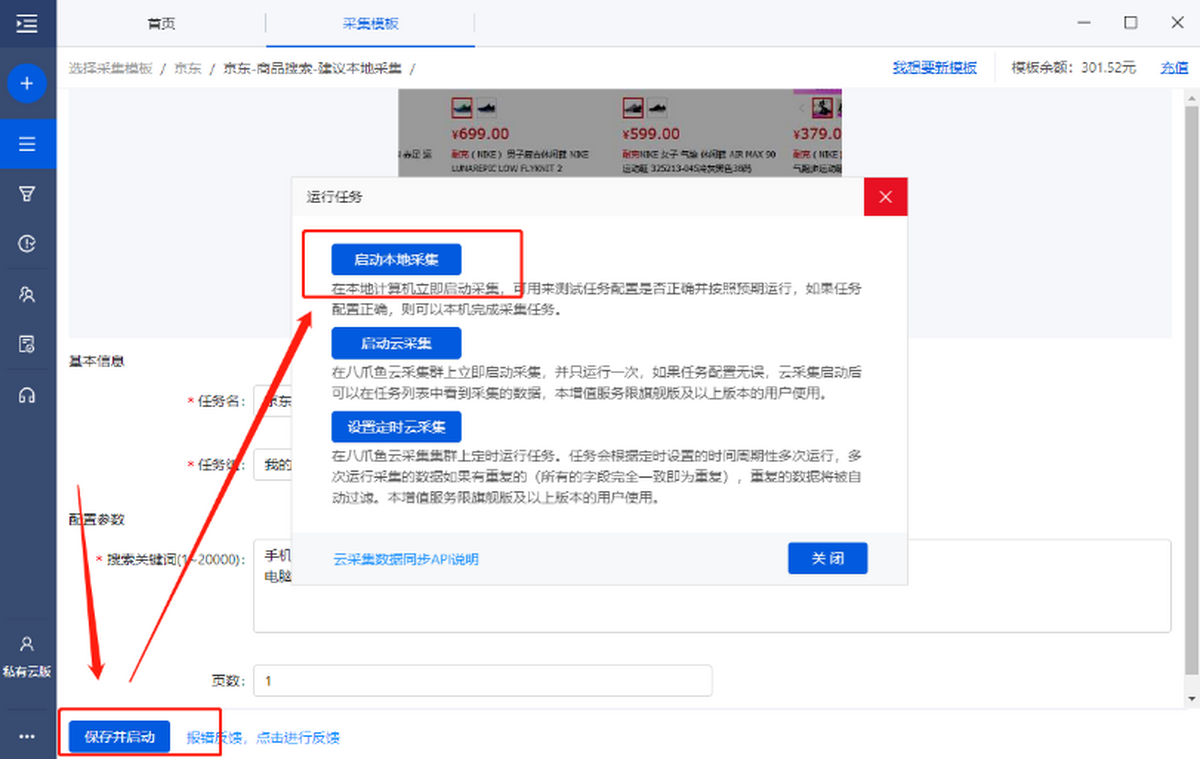Switch to the 首页 tab
The width and height of the screenshot is (1200, 759).
[161, 23]
